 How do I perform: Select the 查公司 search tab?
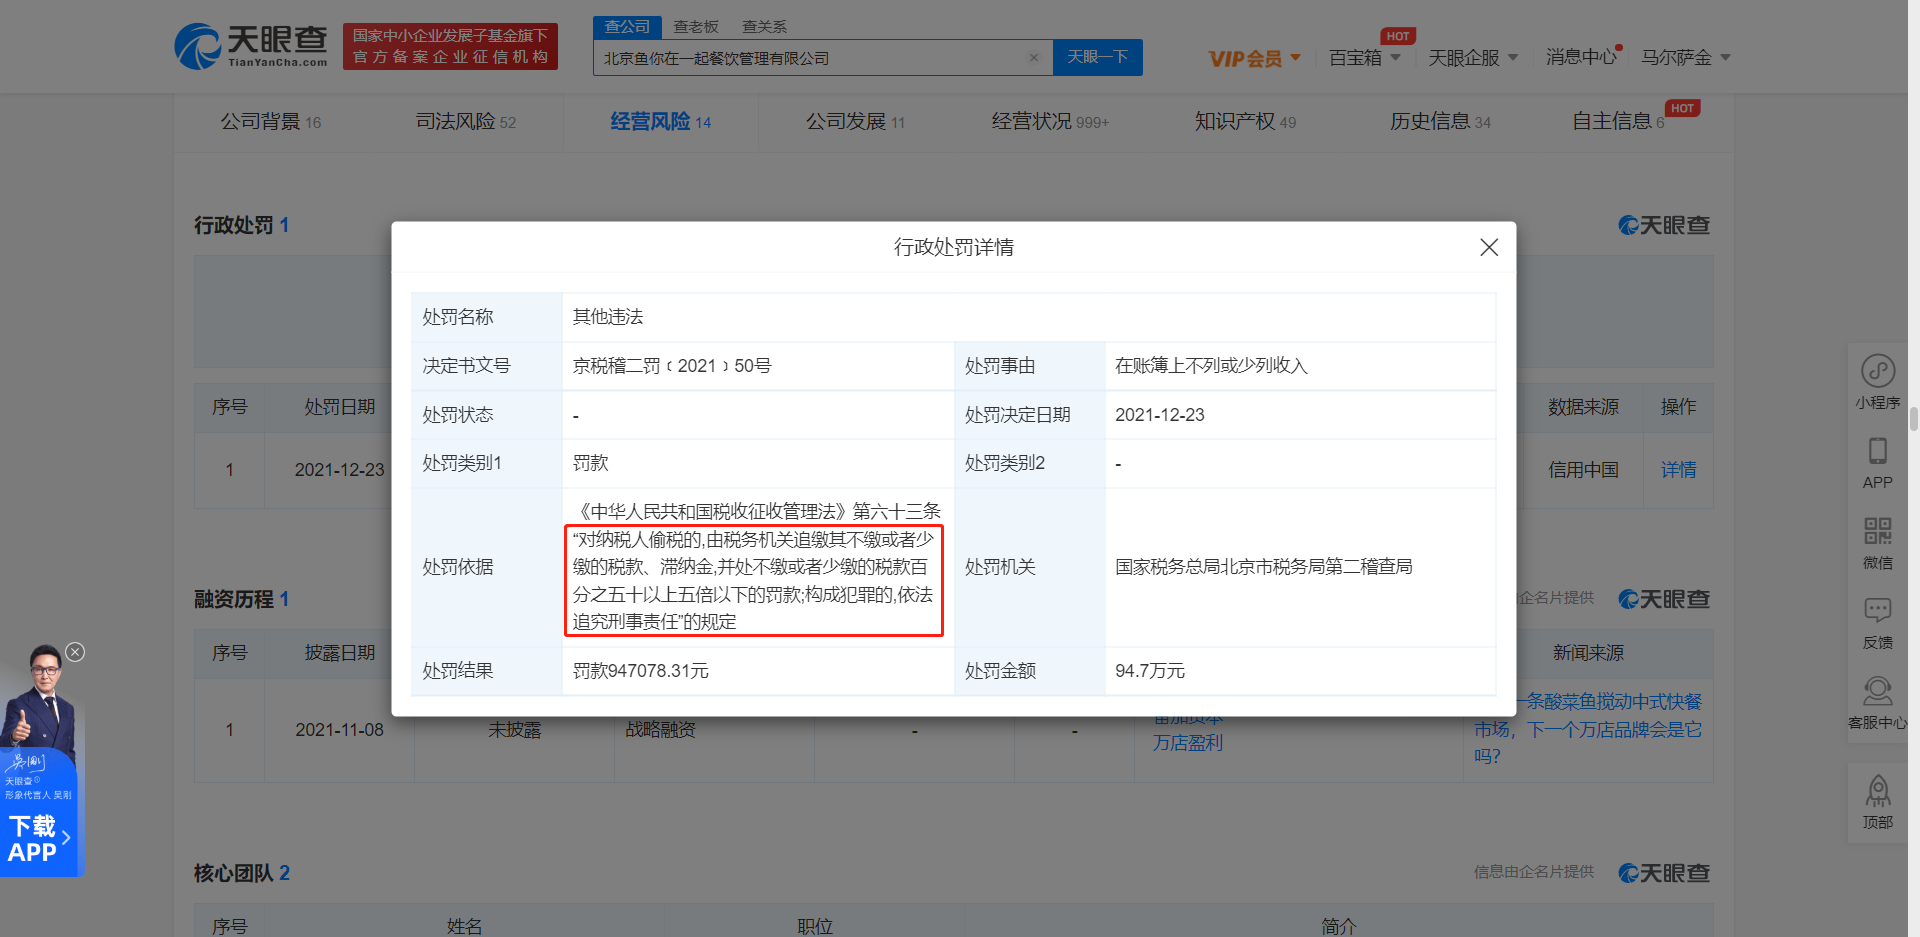[x=627, y=27]
